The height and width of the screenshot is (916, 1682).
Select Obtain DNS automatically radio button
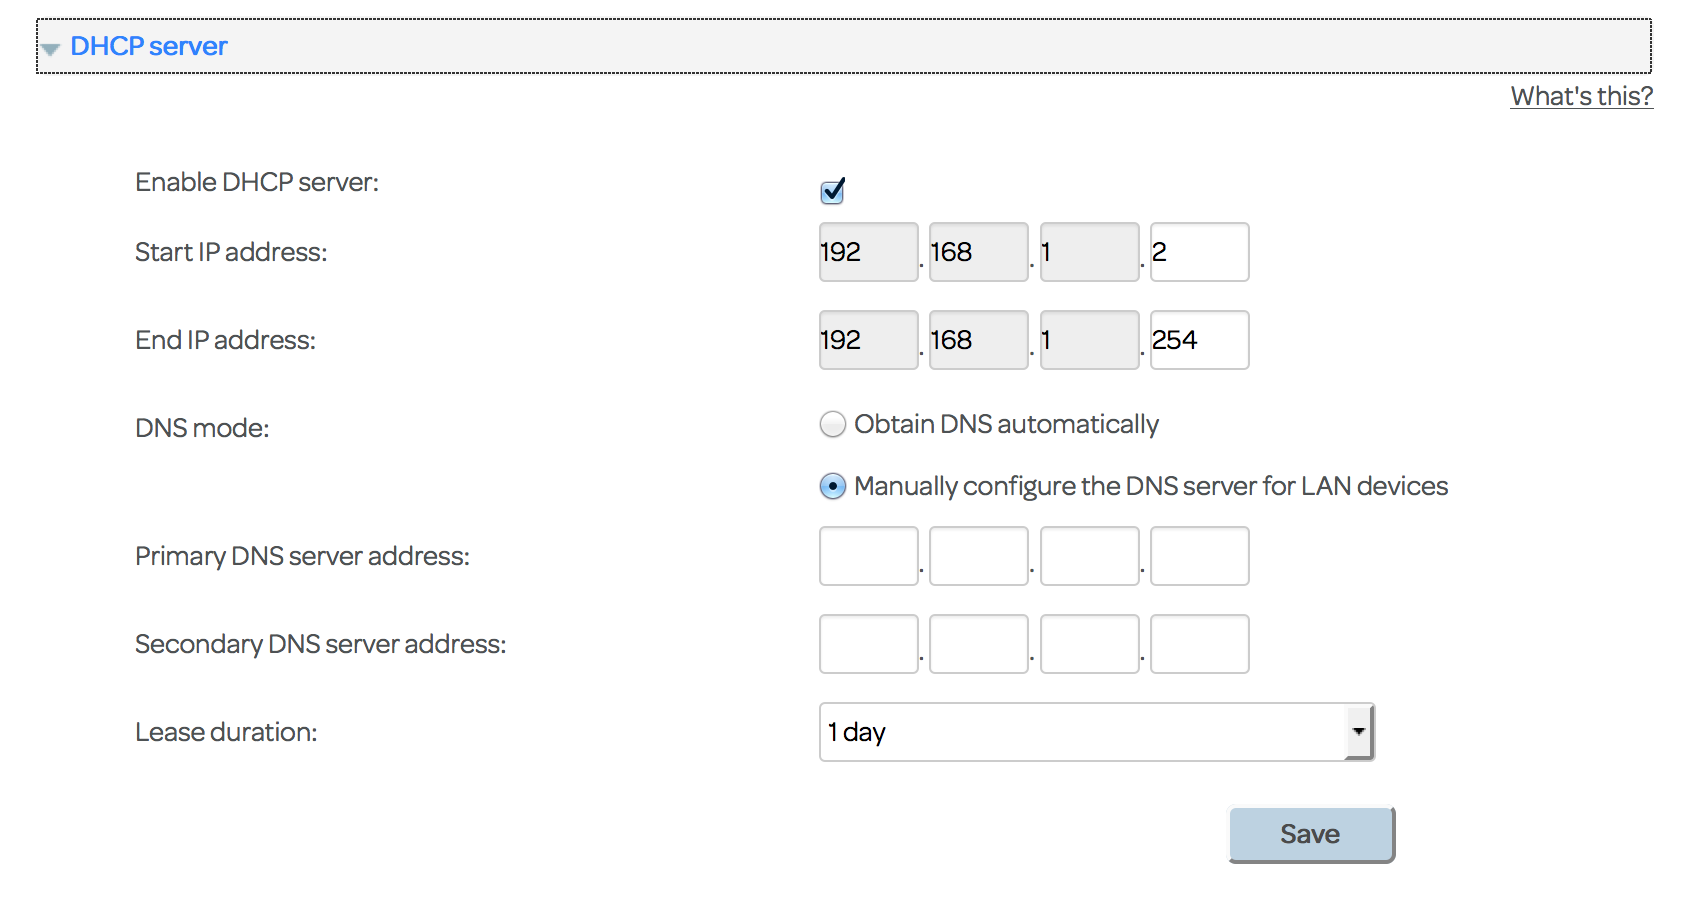(832, 425)
